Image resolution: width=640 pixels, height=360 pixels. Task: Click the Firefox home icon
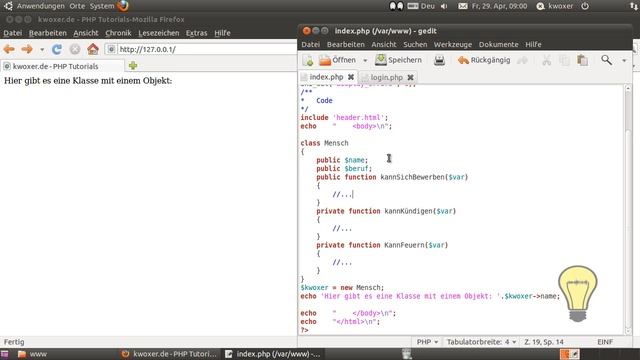93,49
